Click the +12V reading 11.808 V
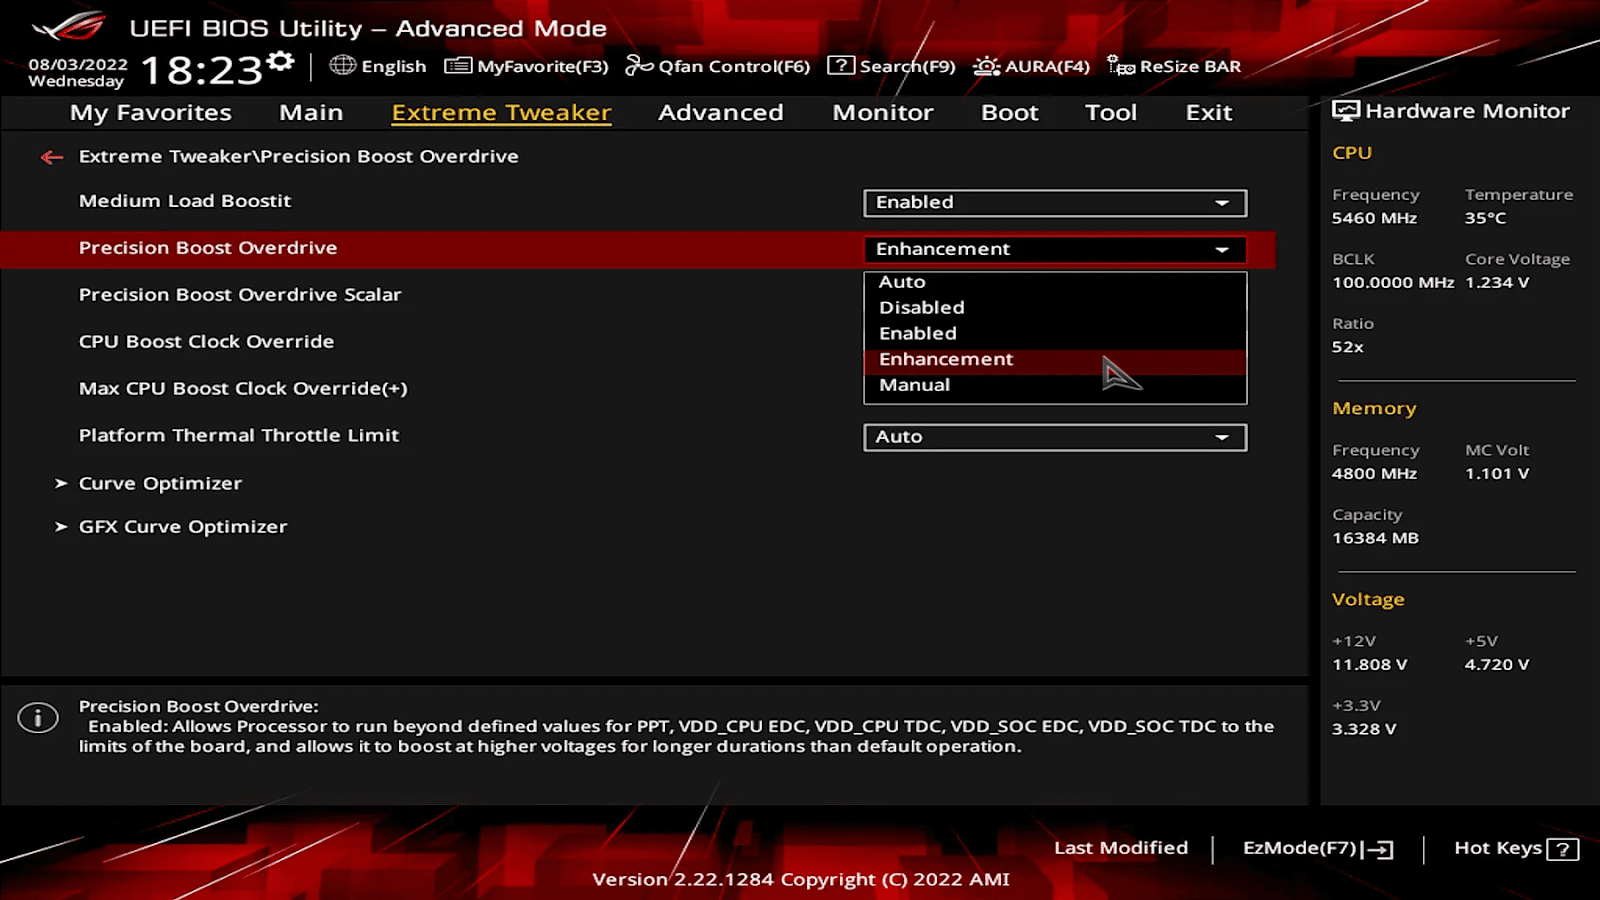This screenshot has height=900, width=1600. [1369, 665]
